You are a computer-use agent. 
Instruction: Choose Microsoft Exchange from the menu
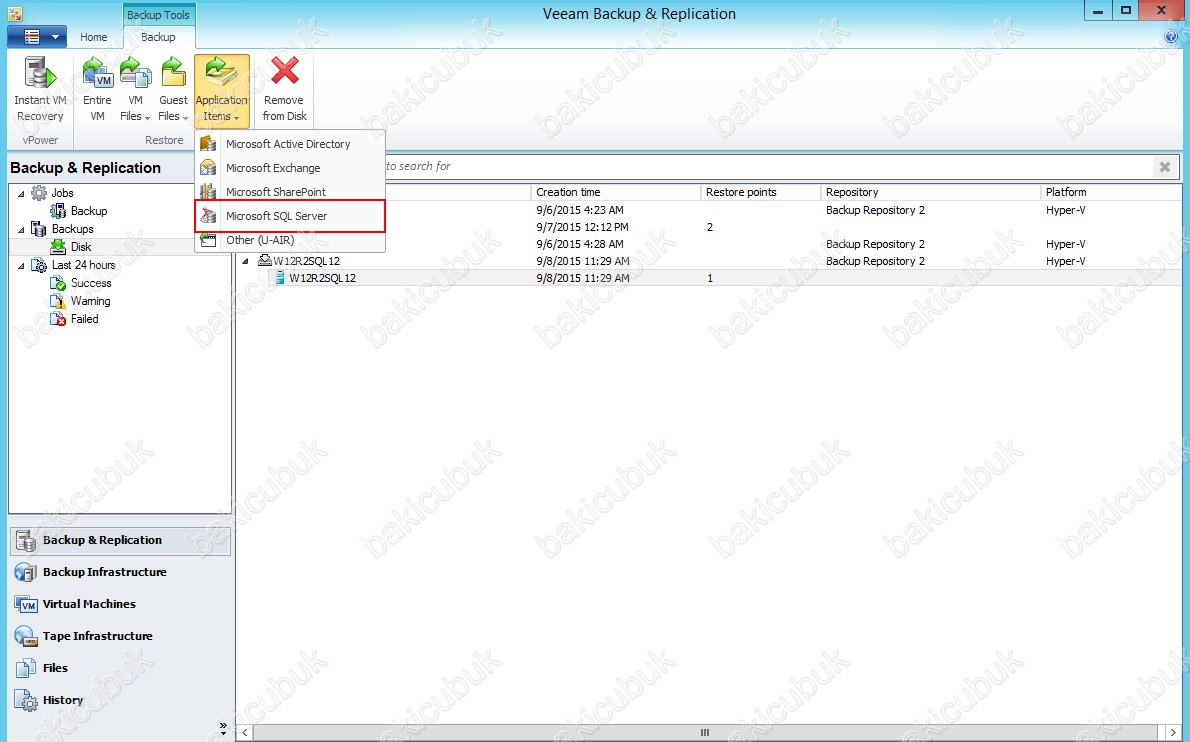tap(290, 168)
